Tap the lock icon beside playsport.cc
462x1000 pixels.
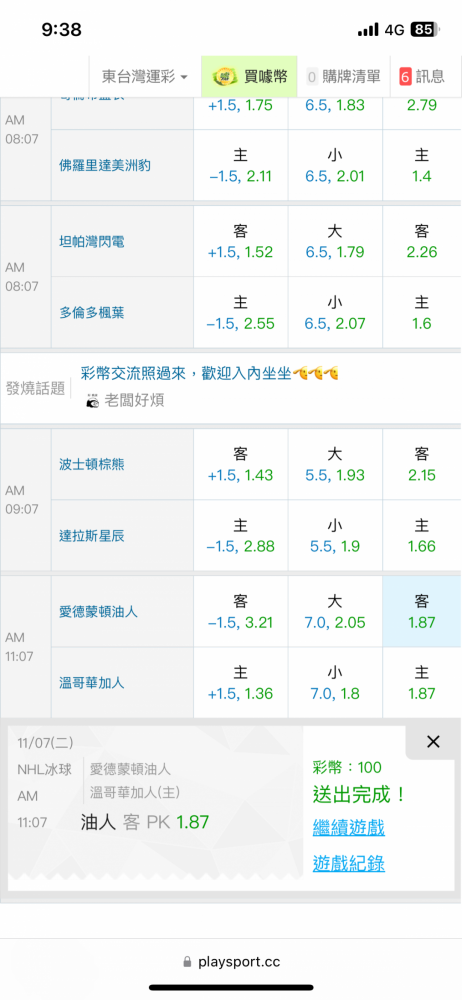tap(187, 961)
